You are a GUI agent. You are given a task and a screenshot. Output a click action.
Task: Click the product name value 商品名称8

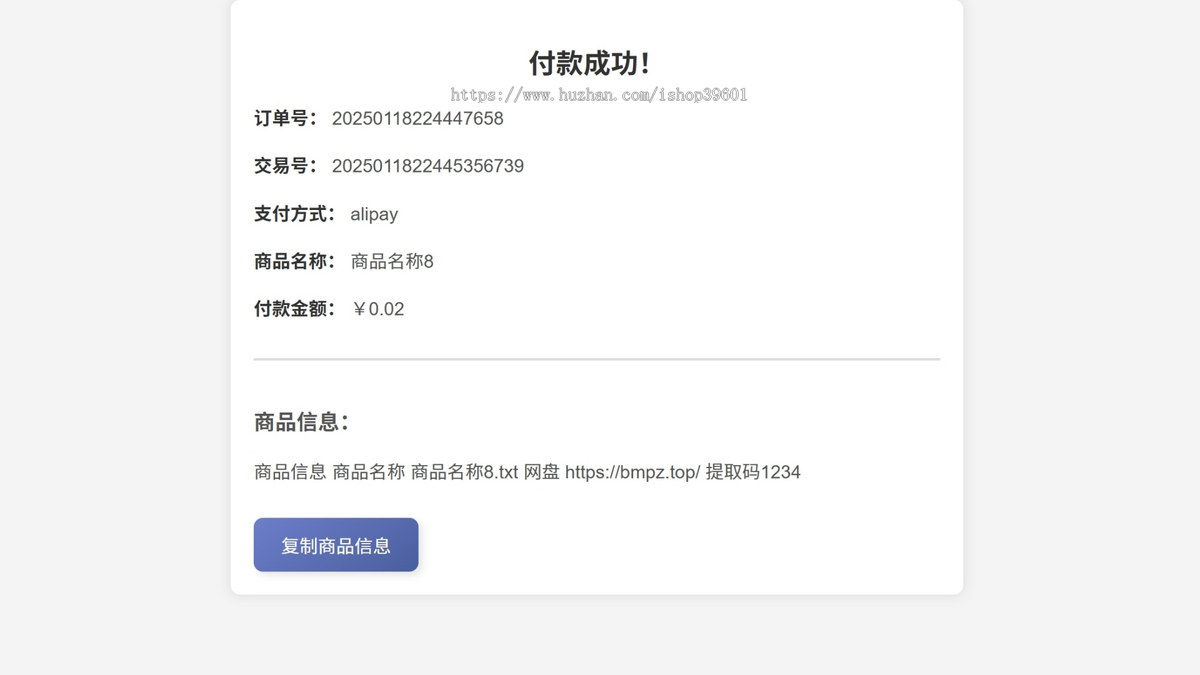pos(392,262)
